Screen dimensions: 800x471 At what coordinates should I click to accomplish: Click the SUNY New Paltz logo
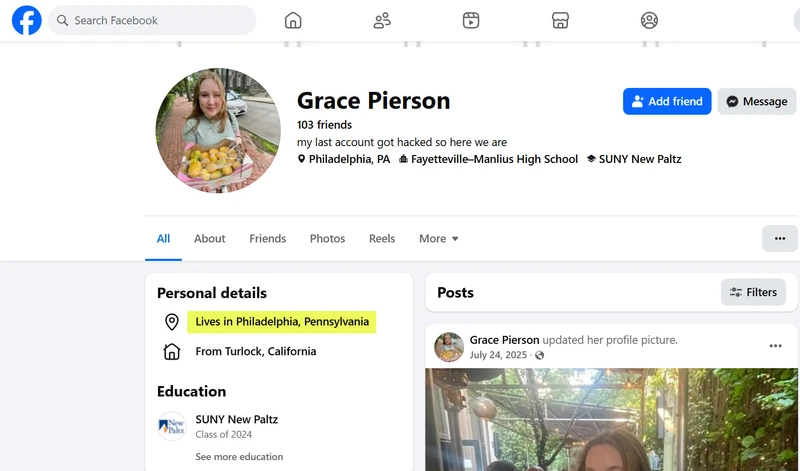172,426
